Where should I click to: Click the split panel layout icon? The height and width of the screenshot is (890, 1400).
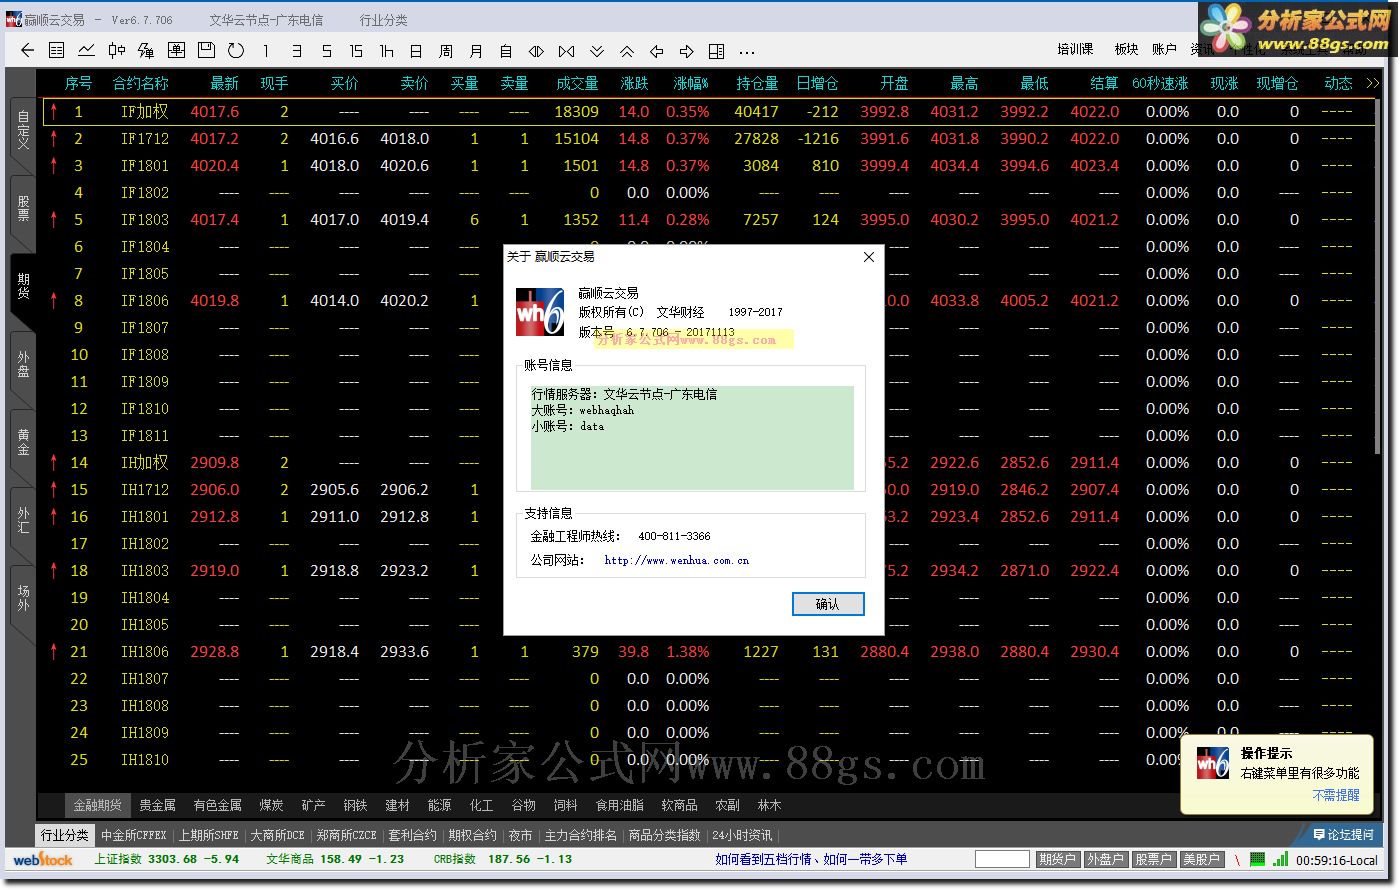pyautogui.click(x=717, y=50)
